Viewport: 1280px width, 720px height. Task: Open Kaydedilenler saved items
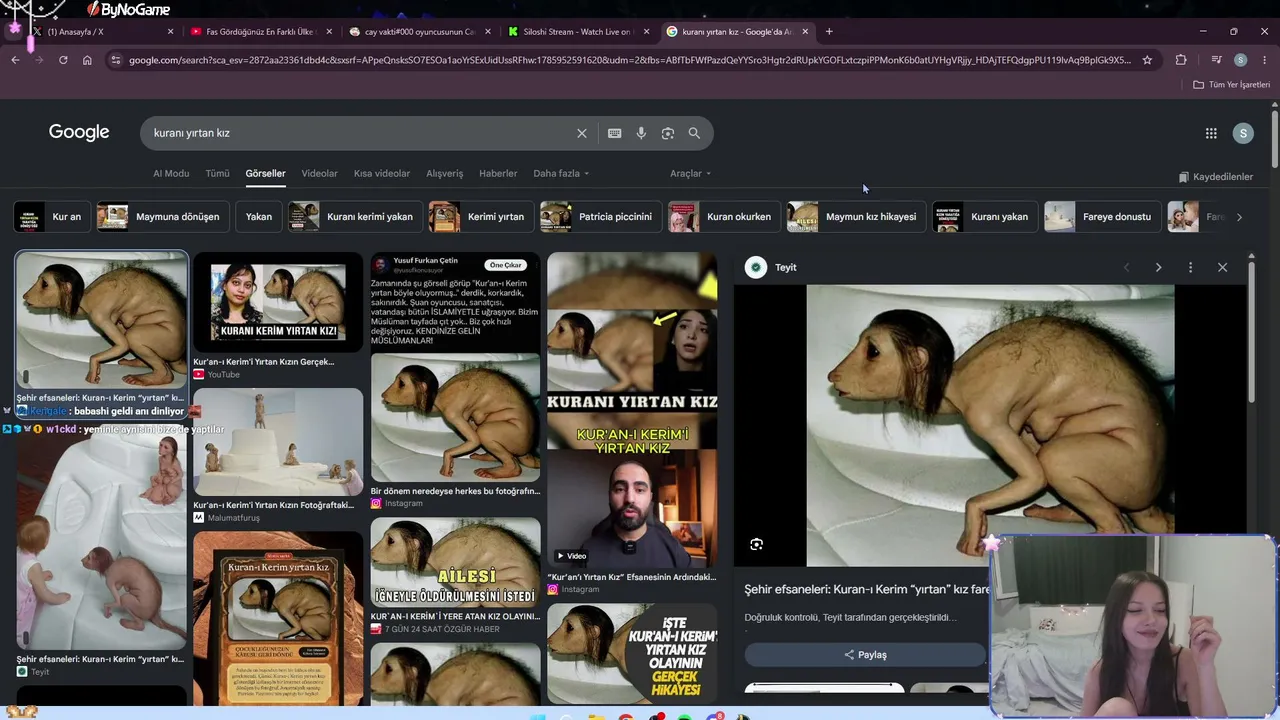pyautogui.click(x=1215, y=177)
